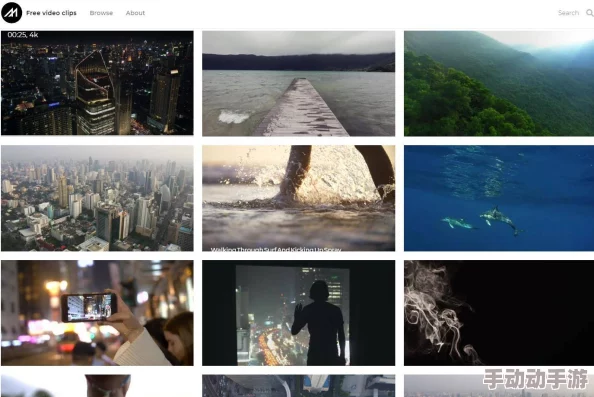Open the hazy daytime city aerial clip
Viewport: 594px width, 397px height.
97,198
